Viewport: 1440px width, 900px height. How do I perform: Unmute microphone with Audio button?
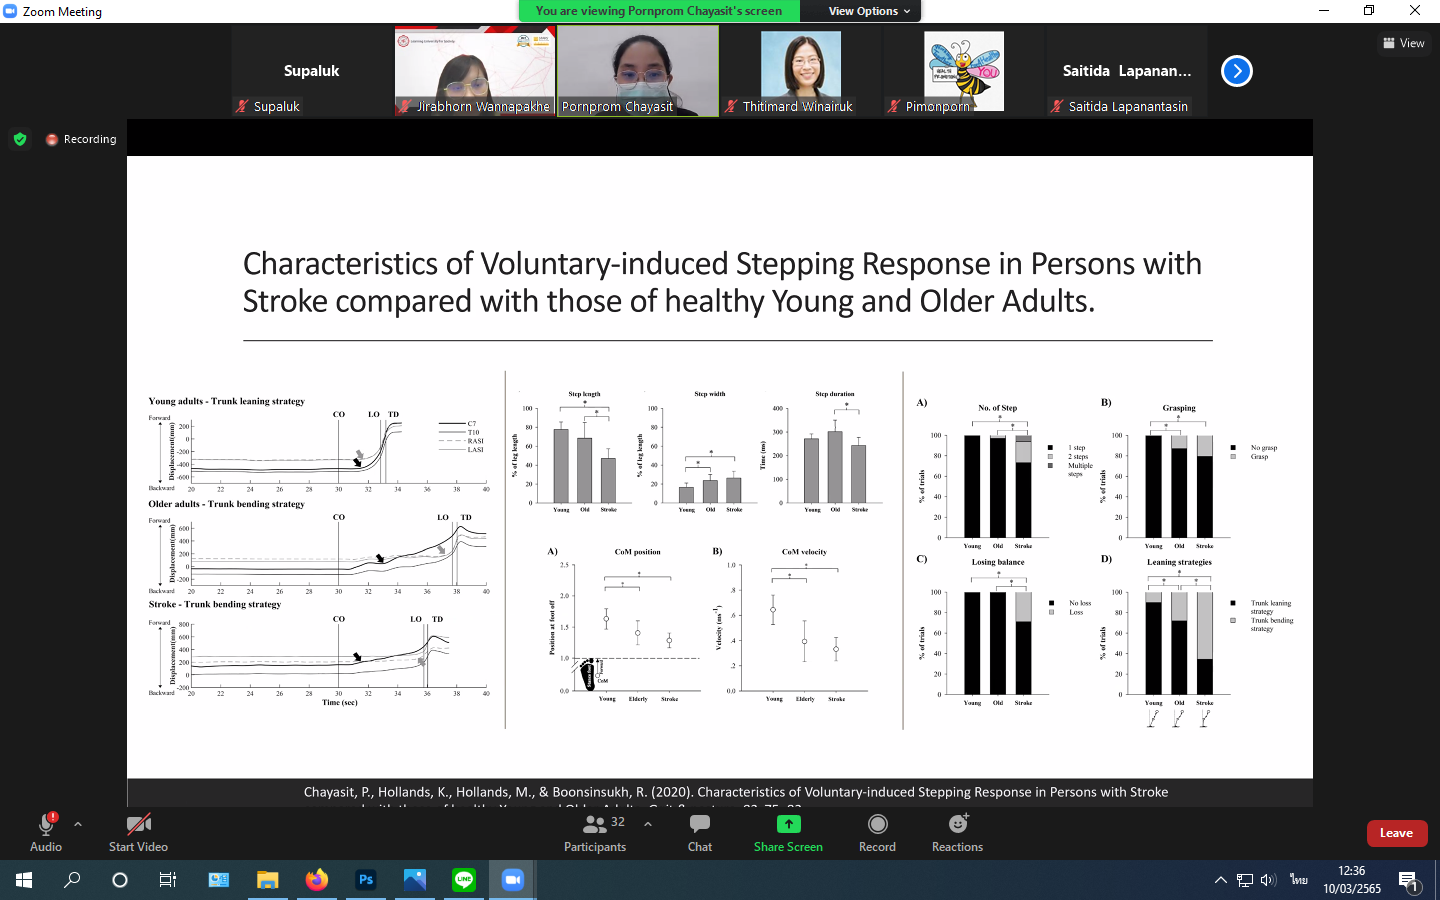(46, 832)
